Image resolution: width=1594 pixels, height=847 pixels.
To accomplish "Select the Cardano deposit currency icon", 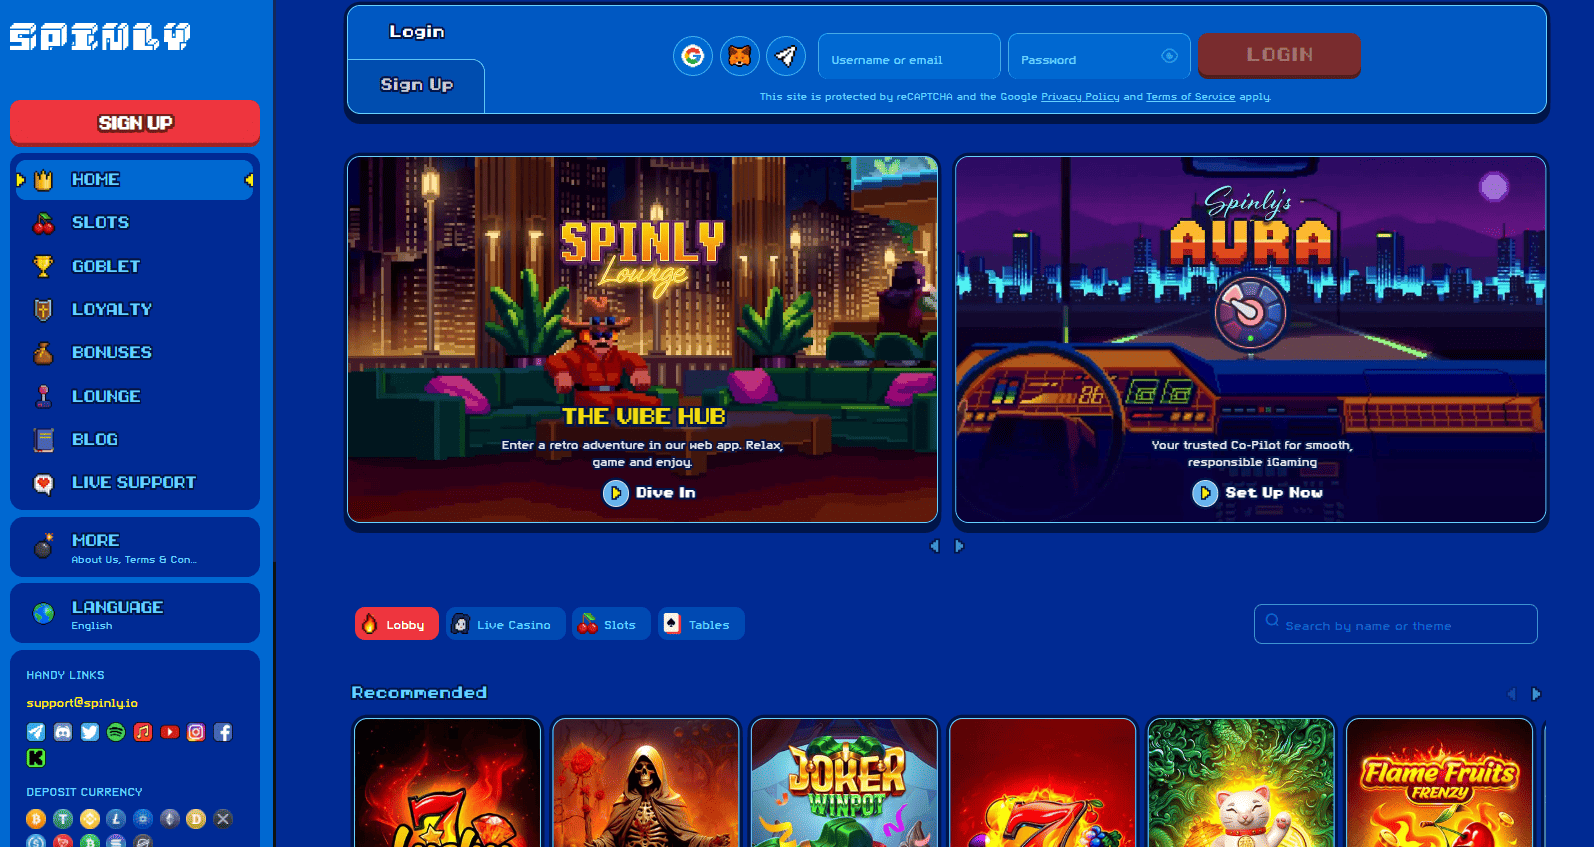I will coord(143,819).
